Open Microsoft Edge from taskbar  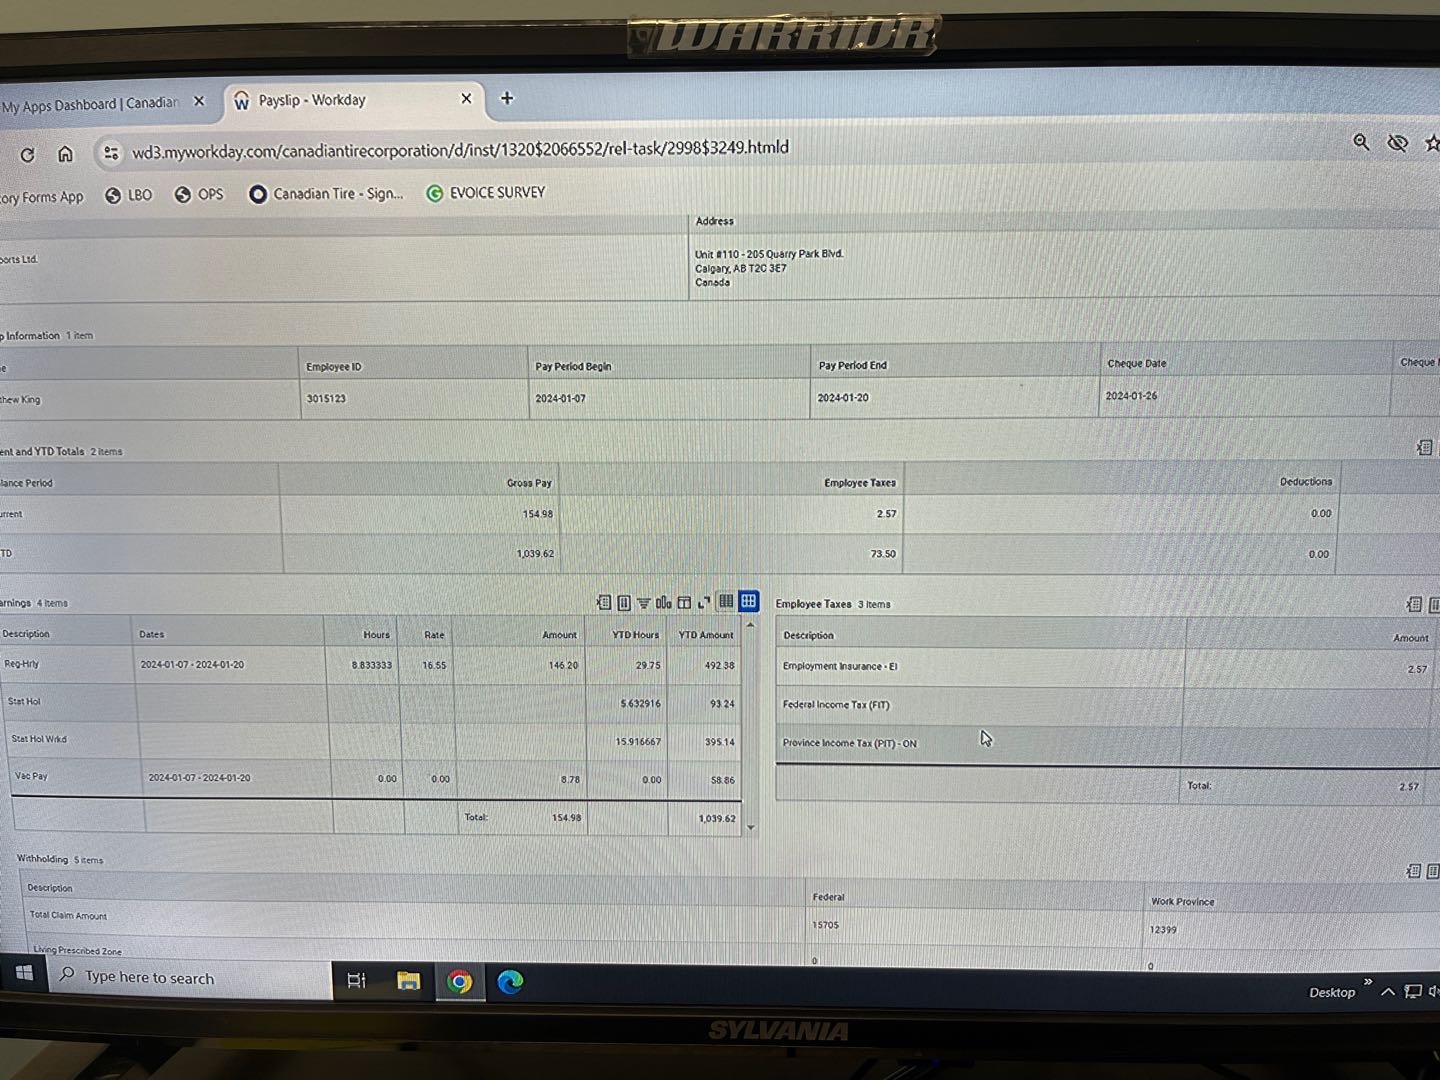click(x=510, y=982)
